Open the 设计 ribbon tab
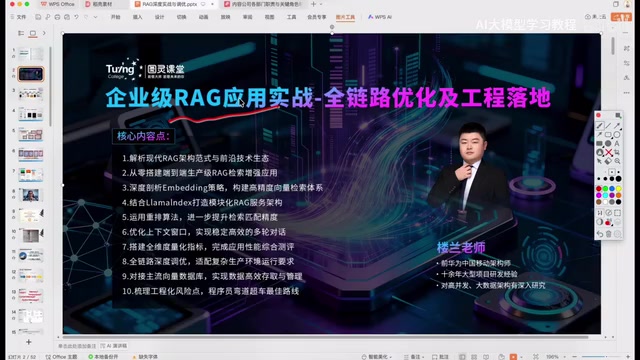Viewport: 640px width, 360px height. tap(160, 17)
